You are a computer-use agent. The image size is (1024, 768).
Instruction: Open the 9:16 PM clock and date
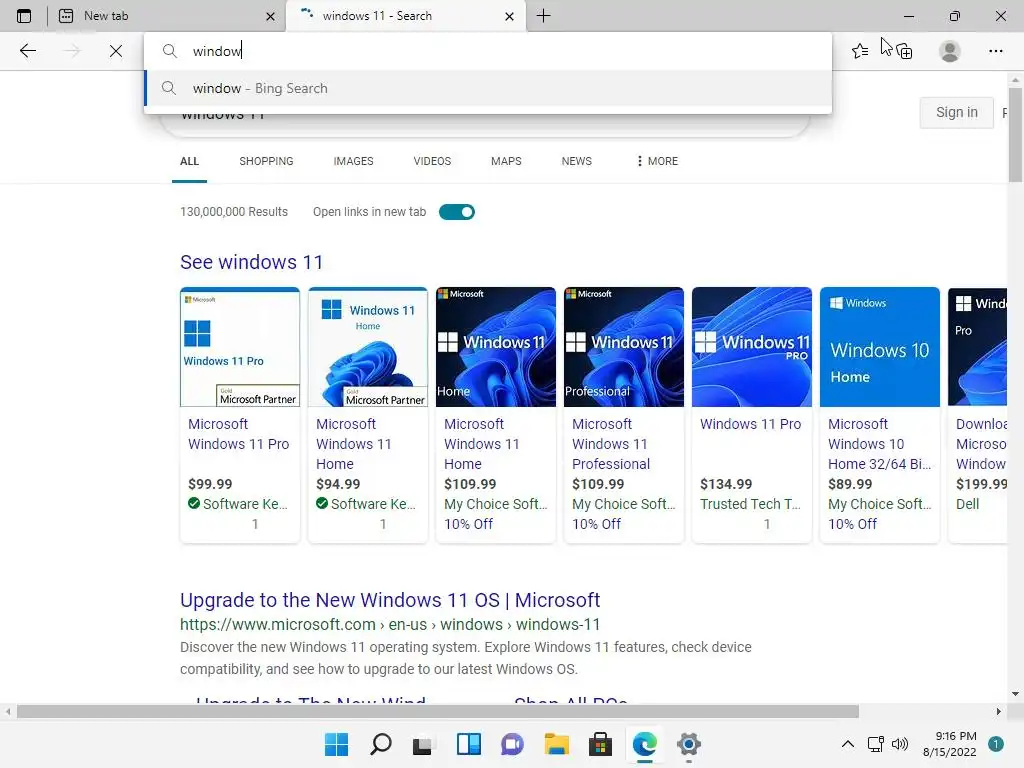tap(950, 744)
